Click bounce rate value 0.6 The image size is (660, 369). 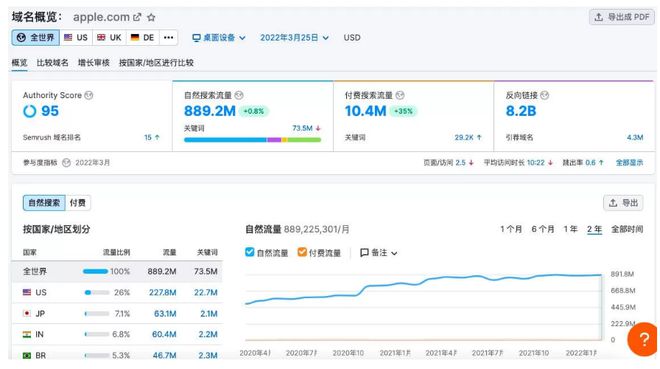[590, 162]
